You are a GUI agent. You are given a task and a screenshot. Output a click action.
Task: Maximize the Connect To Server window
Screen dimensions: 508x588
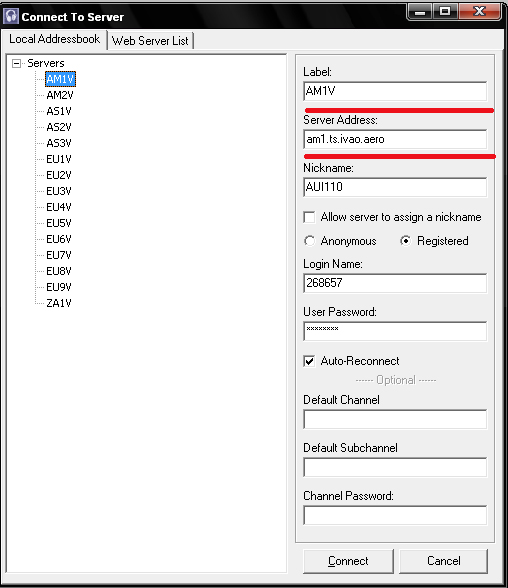[x=445, y=12]
